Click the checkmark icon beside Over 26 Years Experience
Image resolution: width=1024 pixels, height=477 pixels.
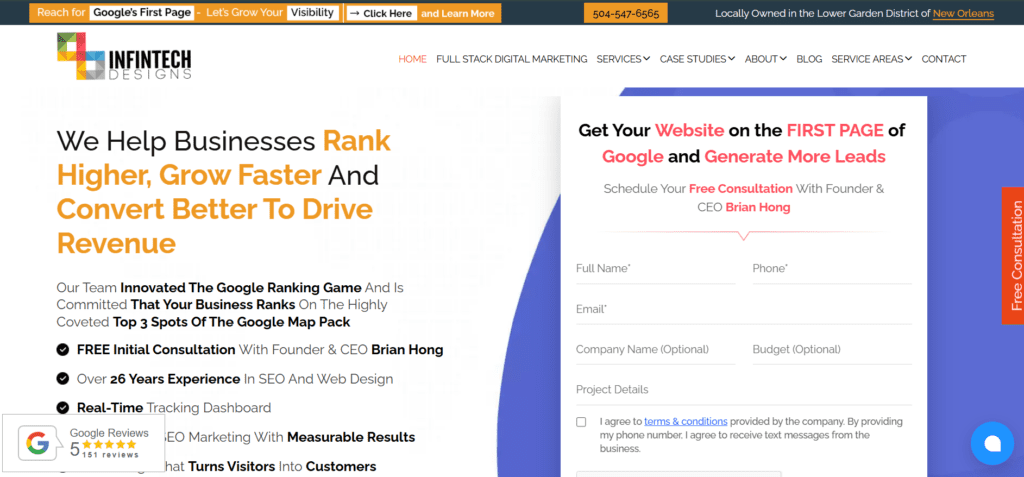[63, 379]
